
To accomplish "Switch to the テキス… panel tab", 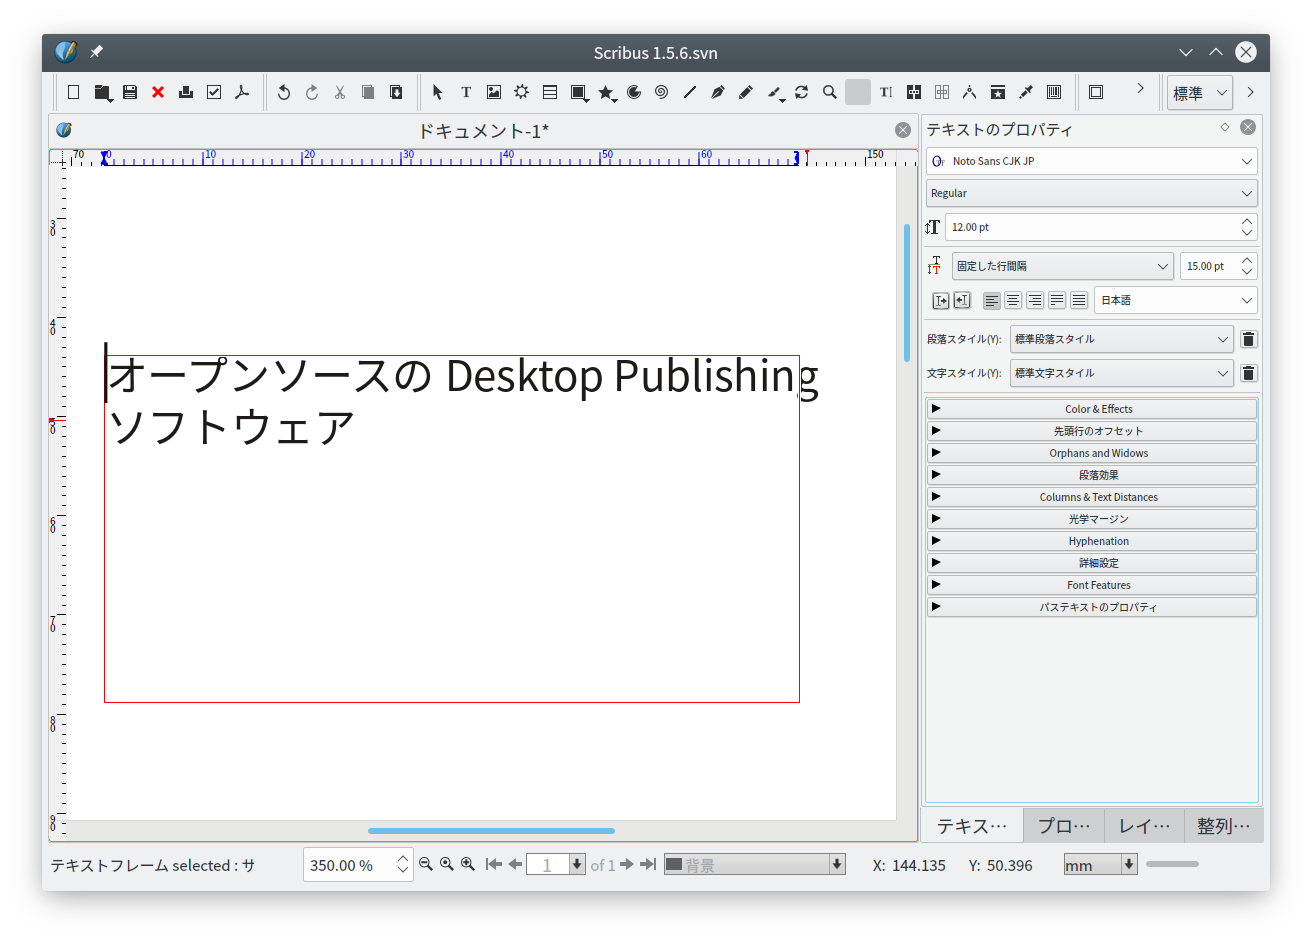I will [x=972, y=826].
